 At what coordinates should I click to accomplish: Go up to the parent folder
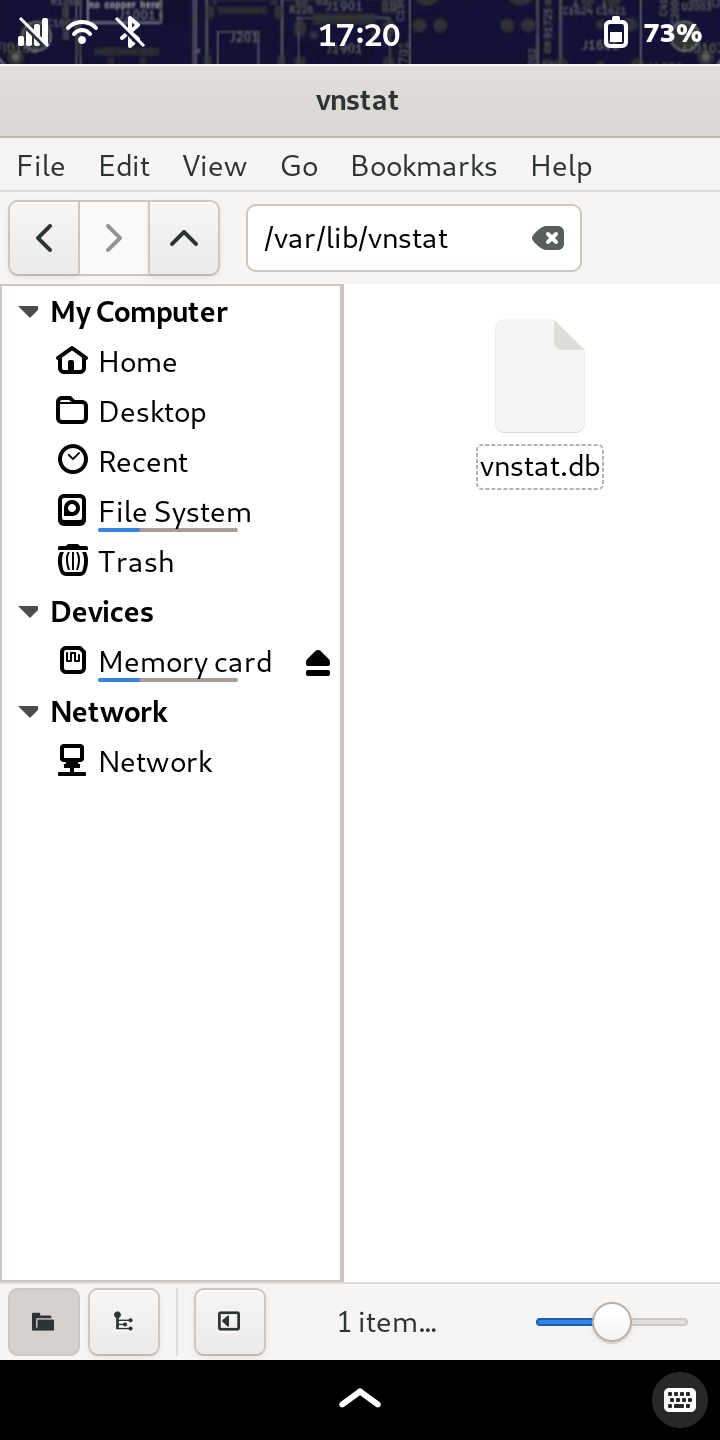(x=184, y=238)
